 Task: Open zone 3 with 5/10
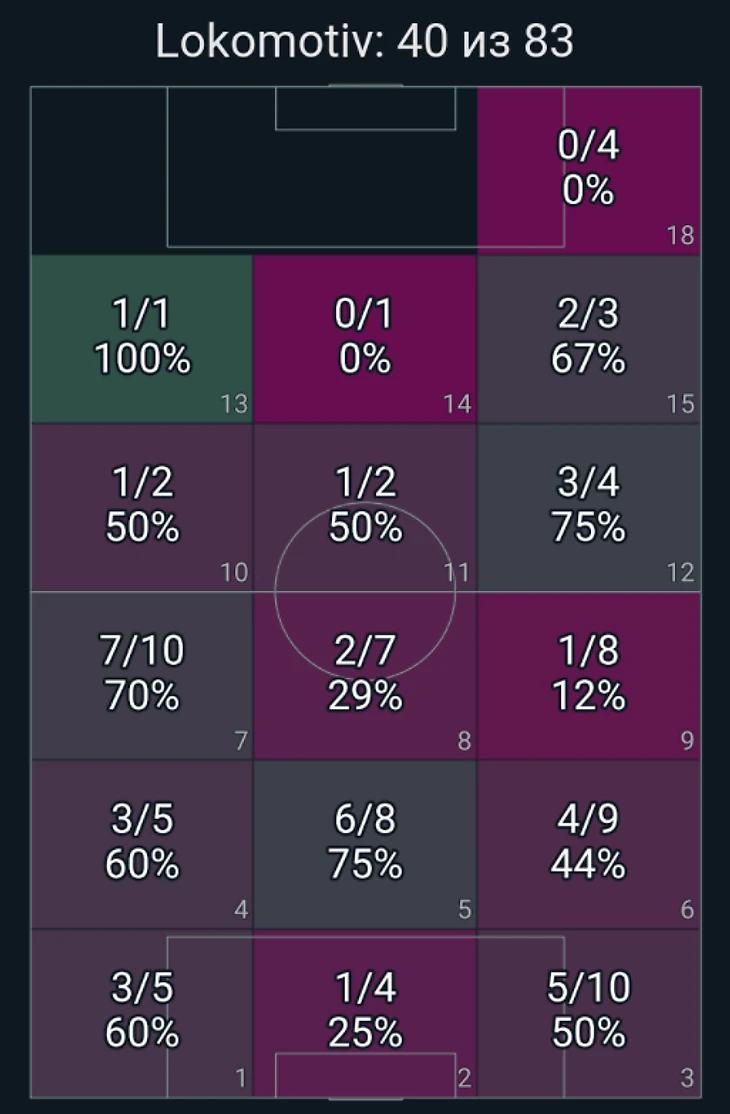point(589,1013)
